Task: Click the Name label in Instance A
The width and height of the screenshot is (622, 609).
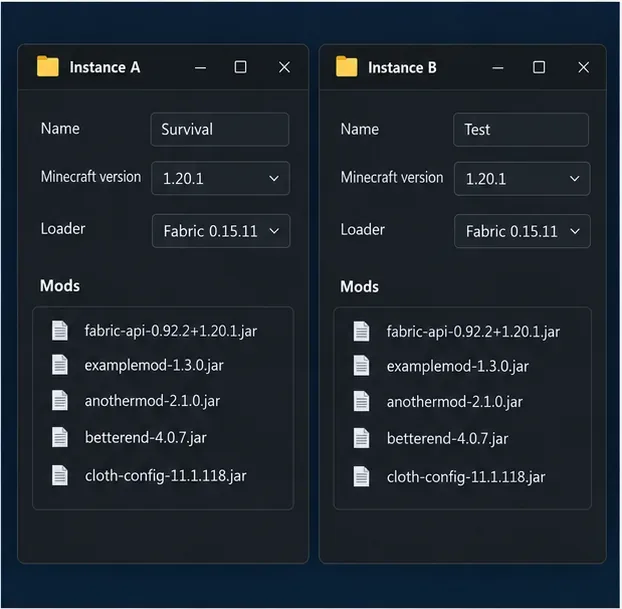Action: click(60, 129)
